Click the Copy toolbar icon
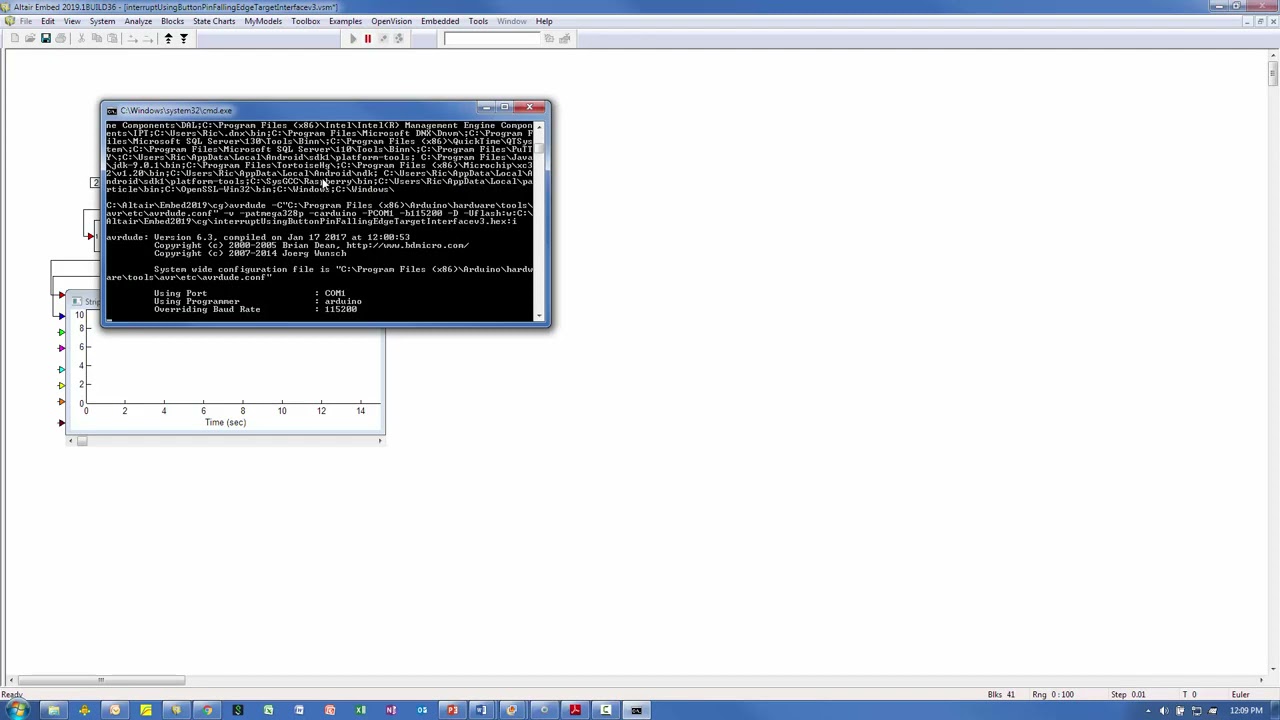 (x=97, y=38)
